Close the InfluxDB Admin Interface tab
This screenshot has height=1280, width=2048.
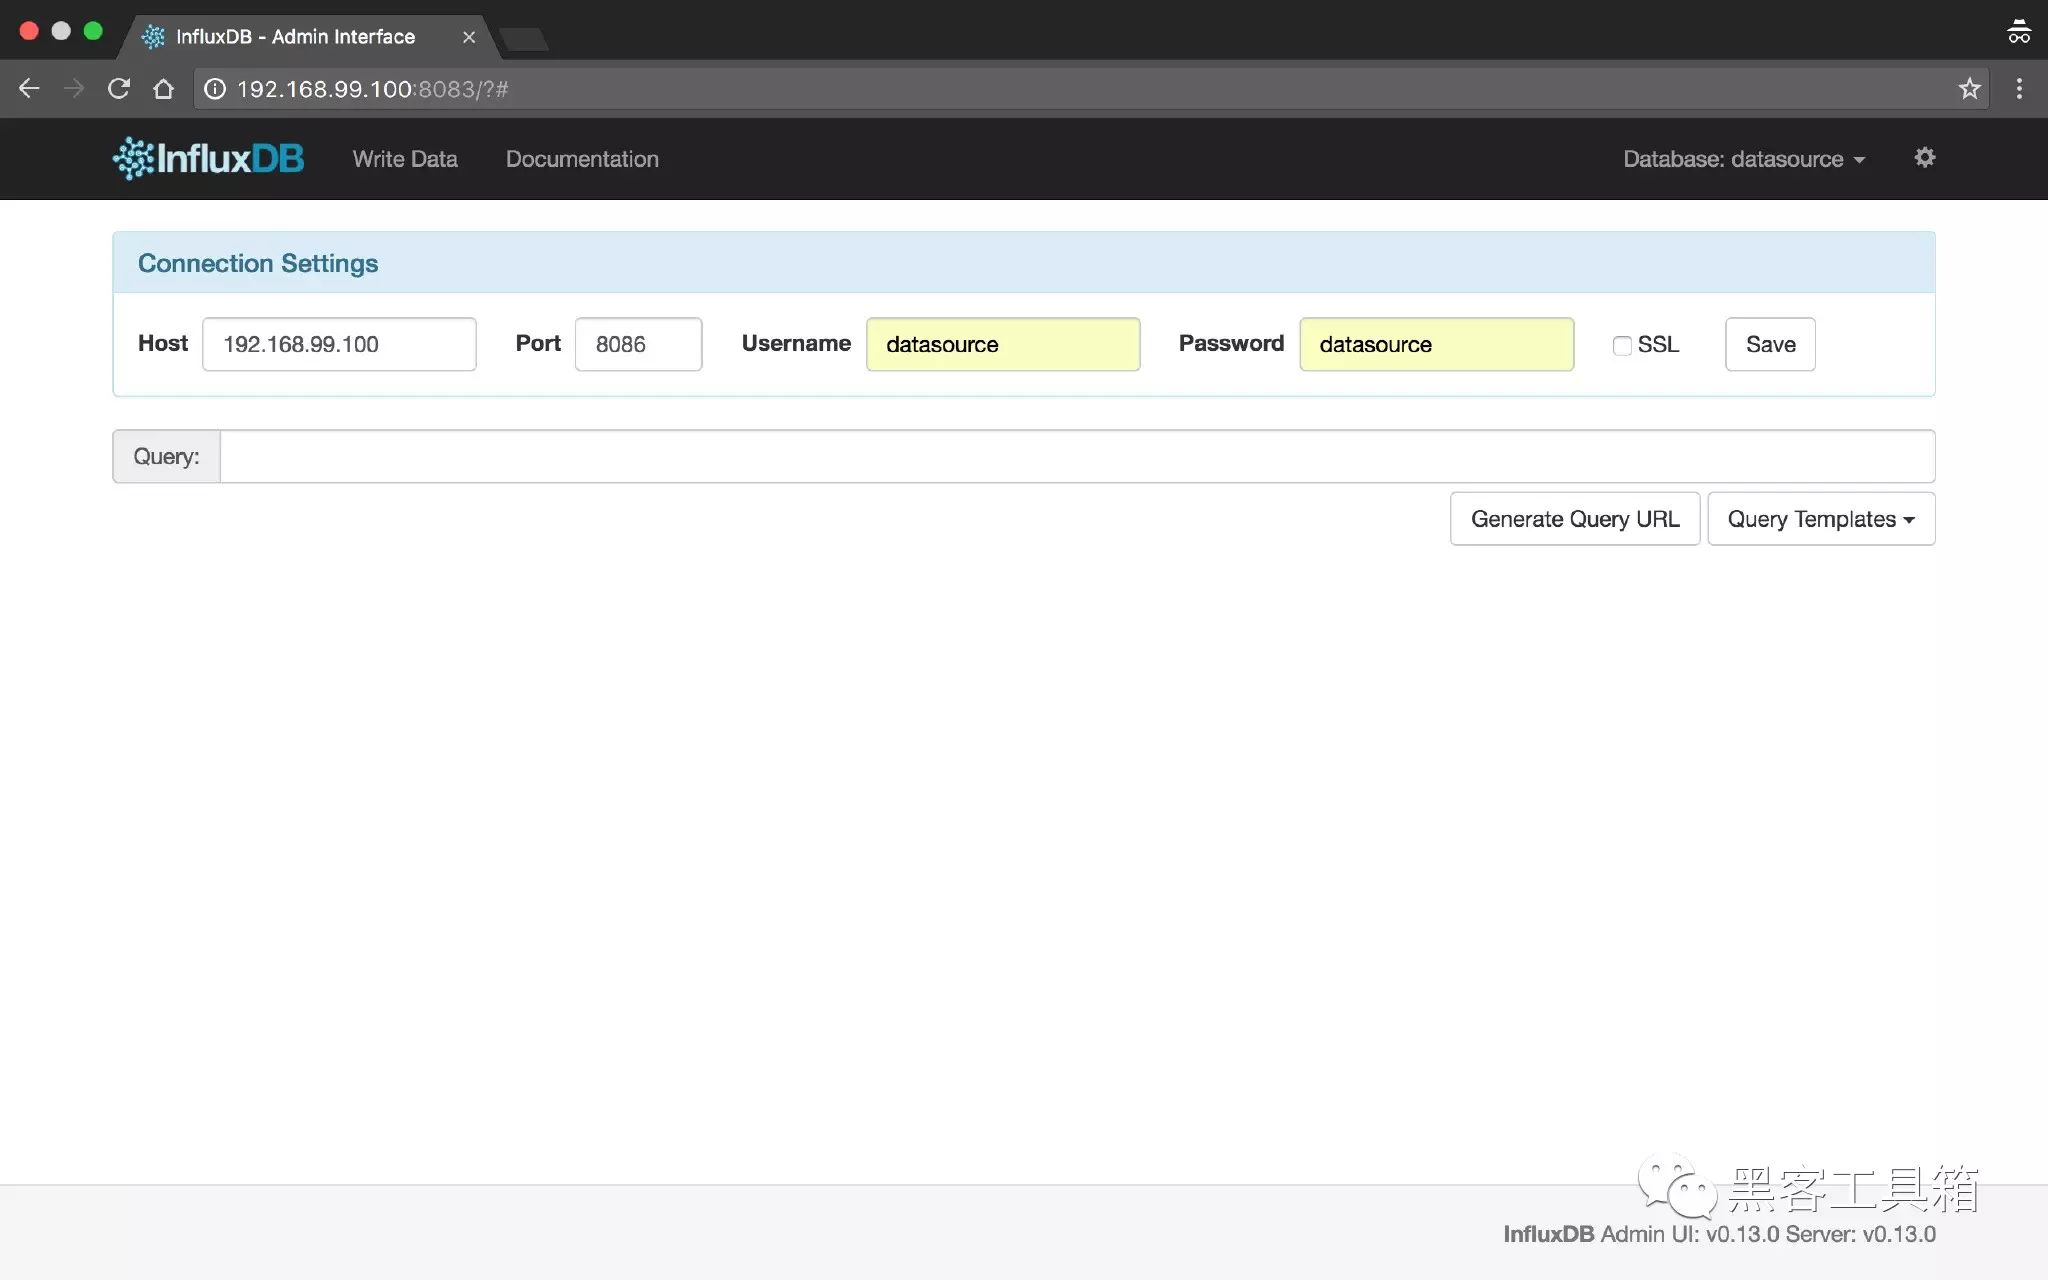[469, 37]
